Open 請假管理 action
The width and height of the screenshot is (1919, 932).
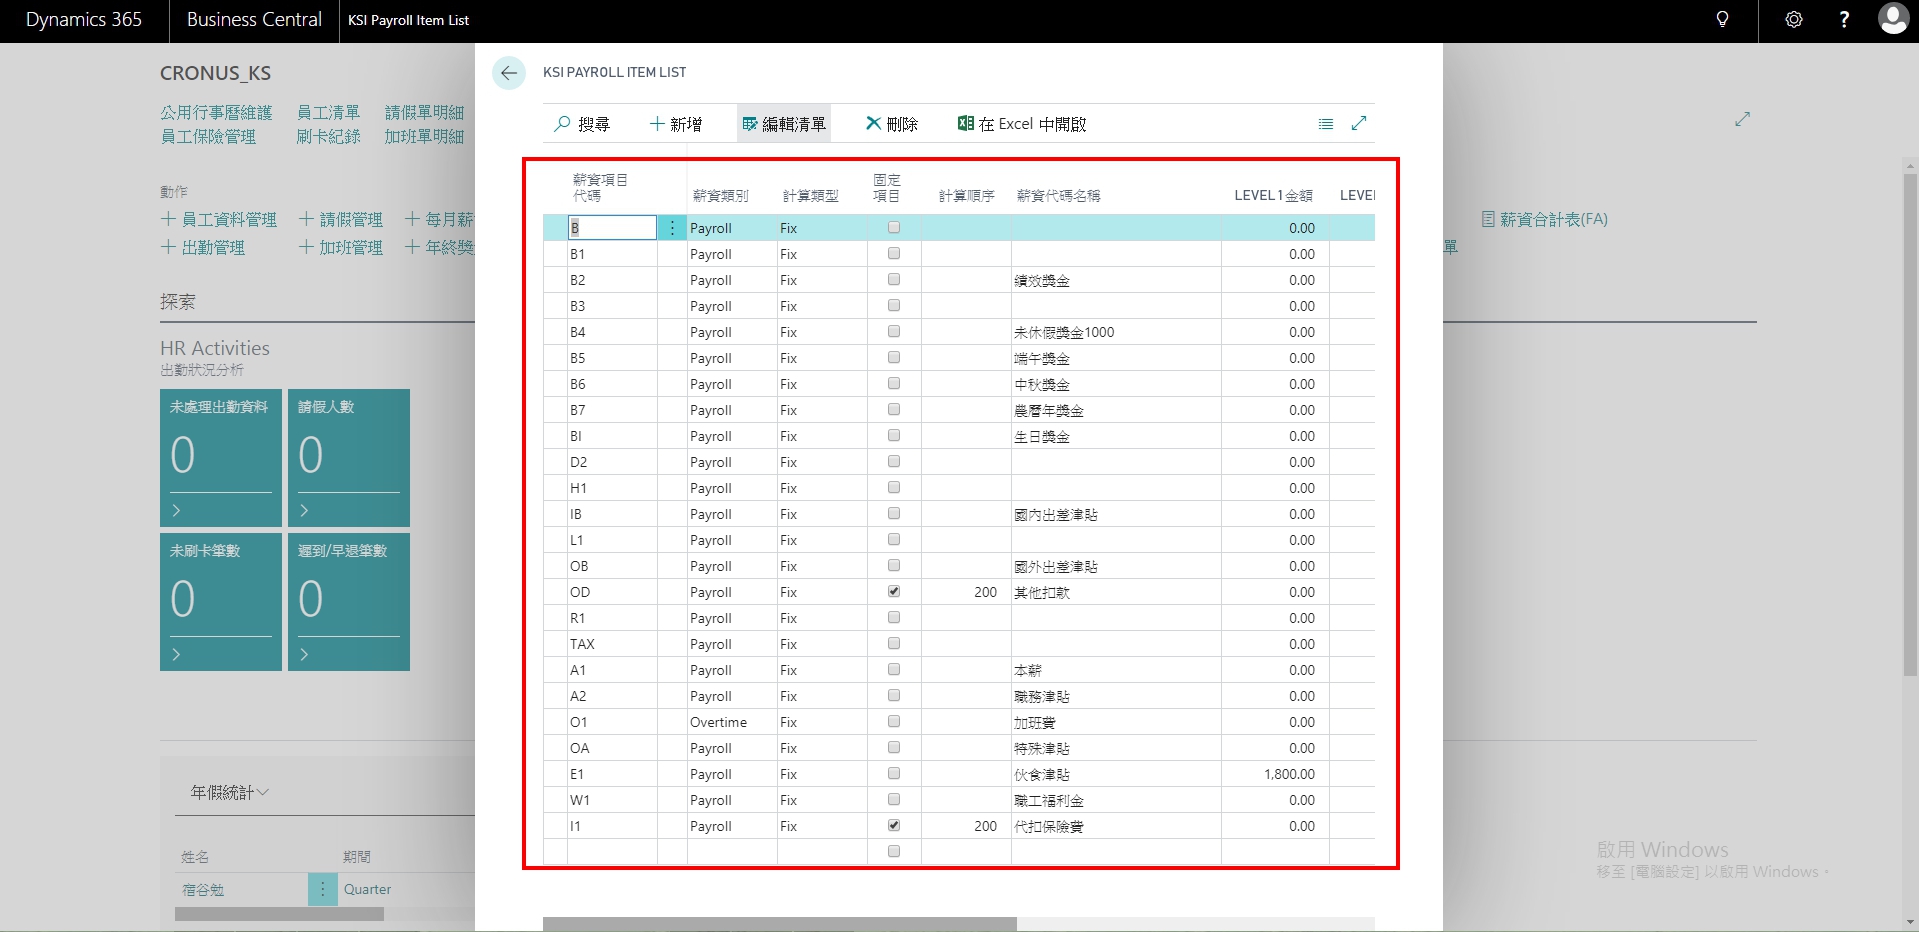click(341, 219)
